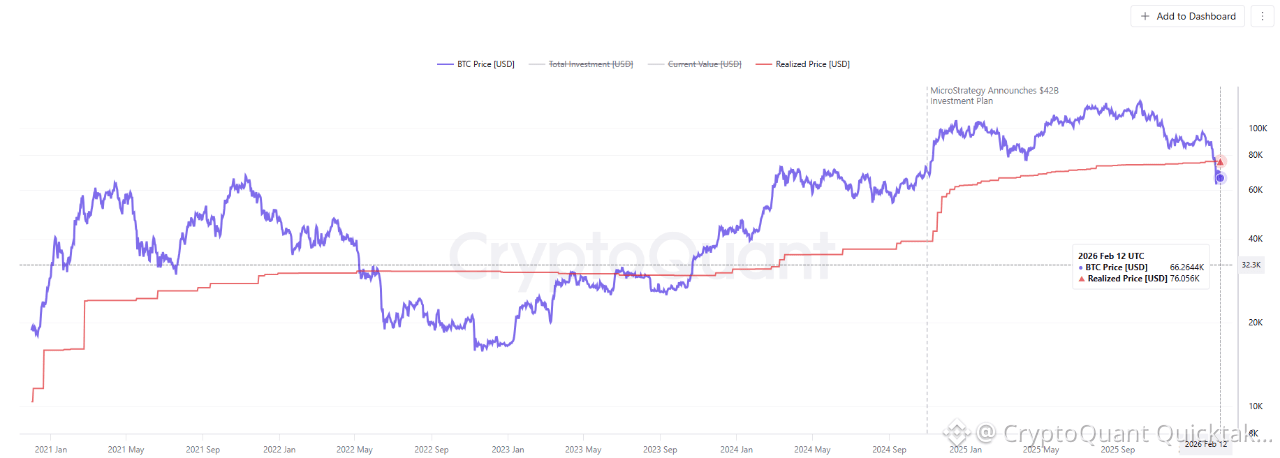Toggle the BTC Price [USD] legend series
1280x458 pixels.
click(476, 64)
